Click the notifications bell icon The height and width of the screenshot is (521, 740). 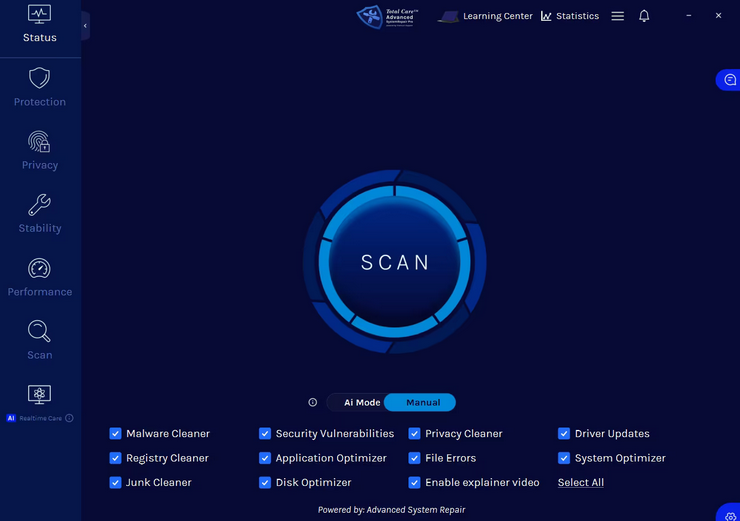(644, 16)
